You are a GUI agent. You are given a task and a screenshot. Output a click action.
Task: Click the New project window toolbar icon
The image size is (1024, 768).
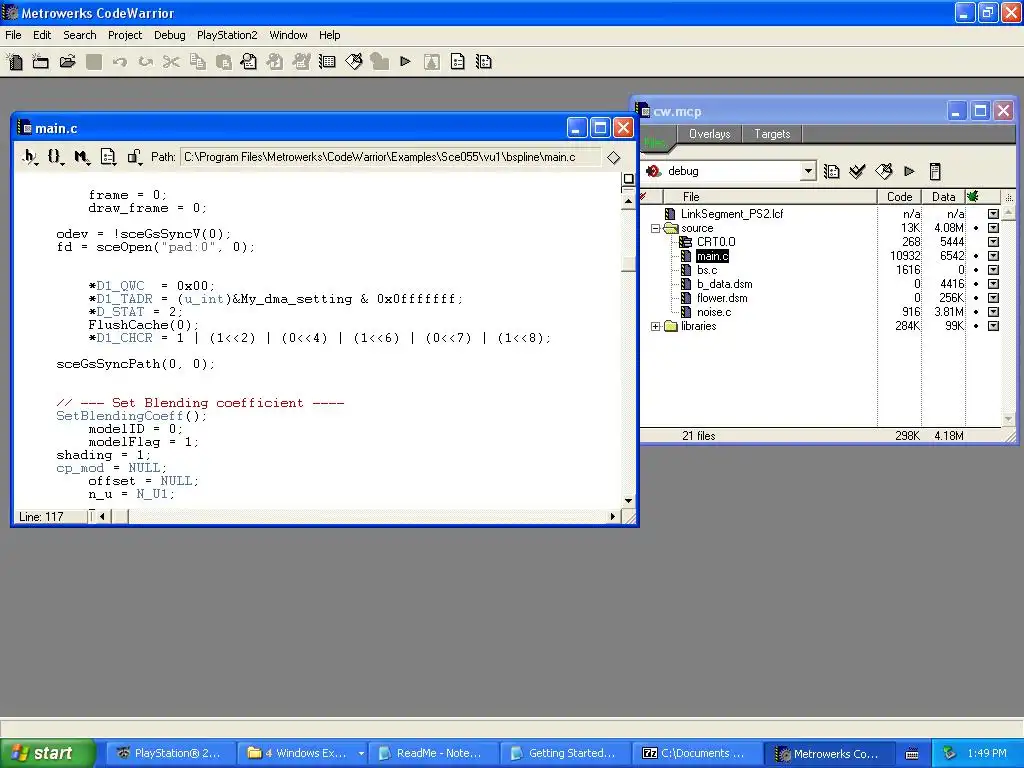(x=40, y=62)
